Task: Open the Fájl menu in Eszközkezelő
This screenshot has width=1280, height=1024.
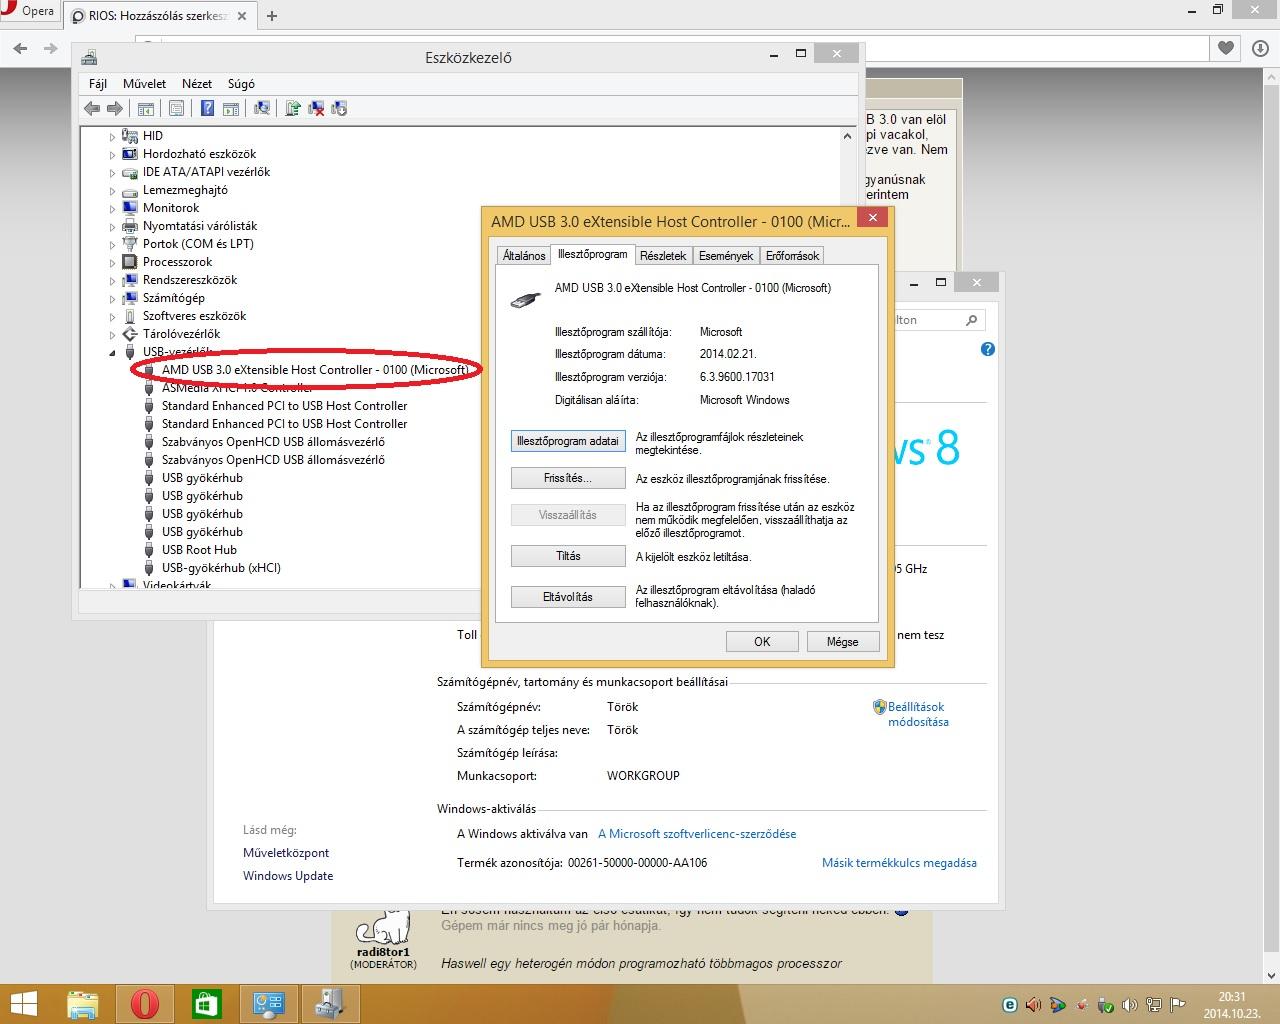Action: pos(98,84)
